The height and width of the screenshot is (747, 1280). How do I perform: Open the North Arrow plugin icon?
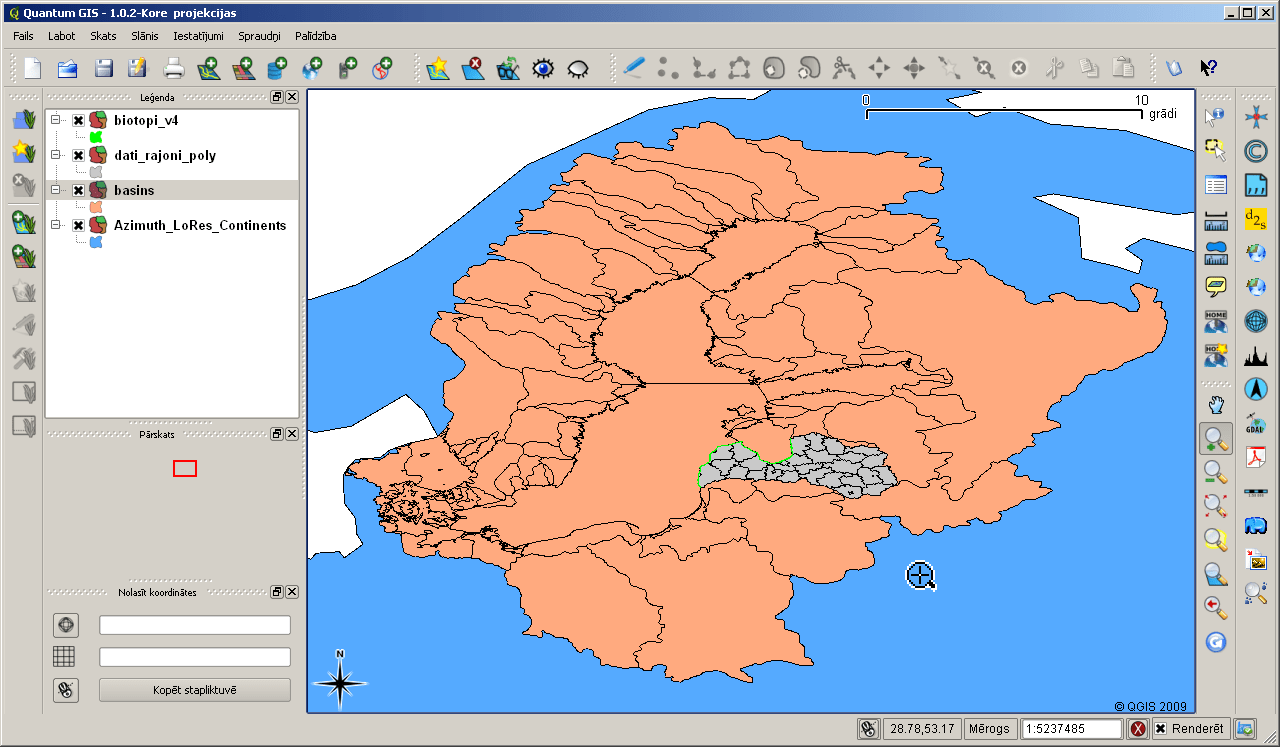(1256, 389)
